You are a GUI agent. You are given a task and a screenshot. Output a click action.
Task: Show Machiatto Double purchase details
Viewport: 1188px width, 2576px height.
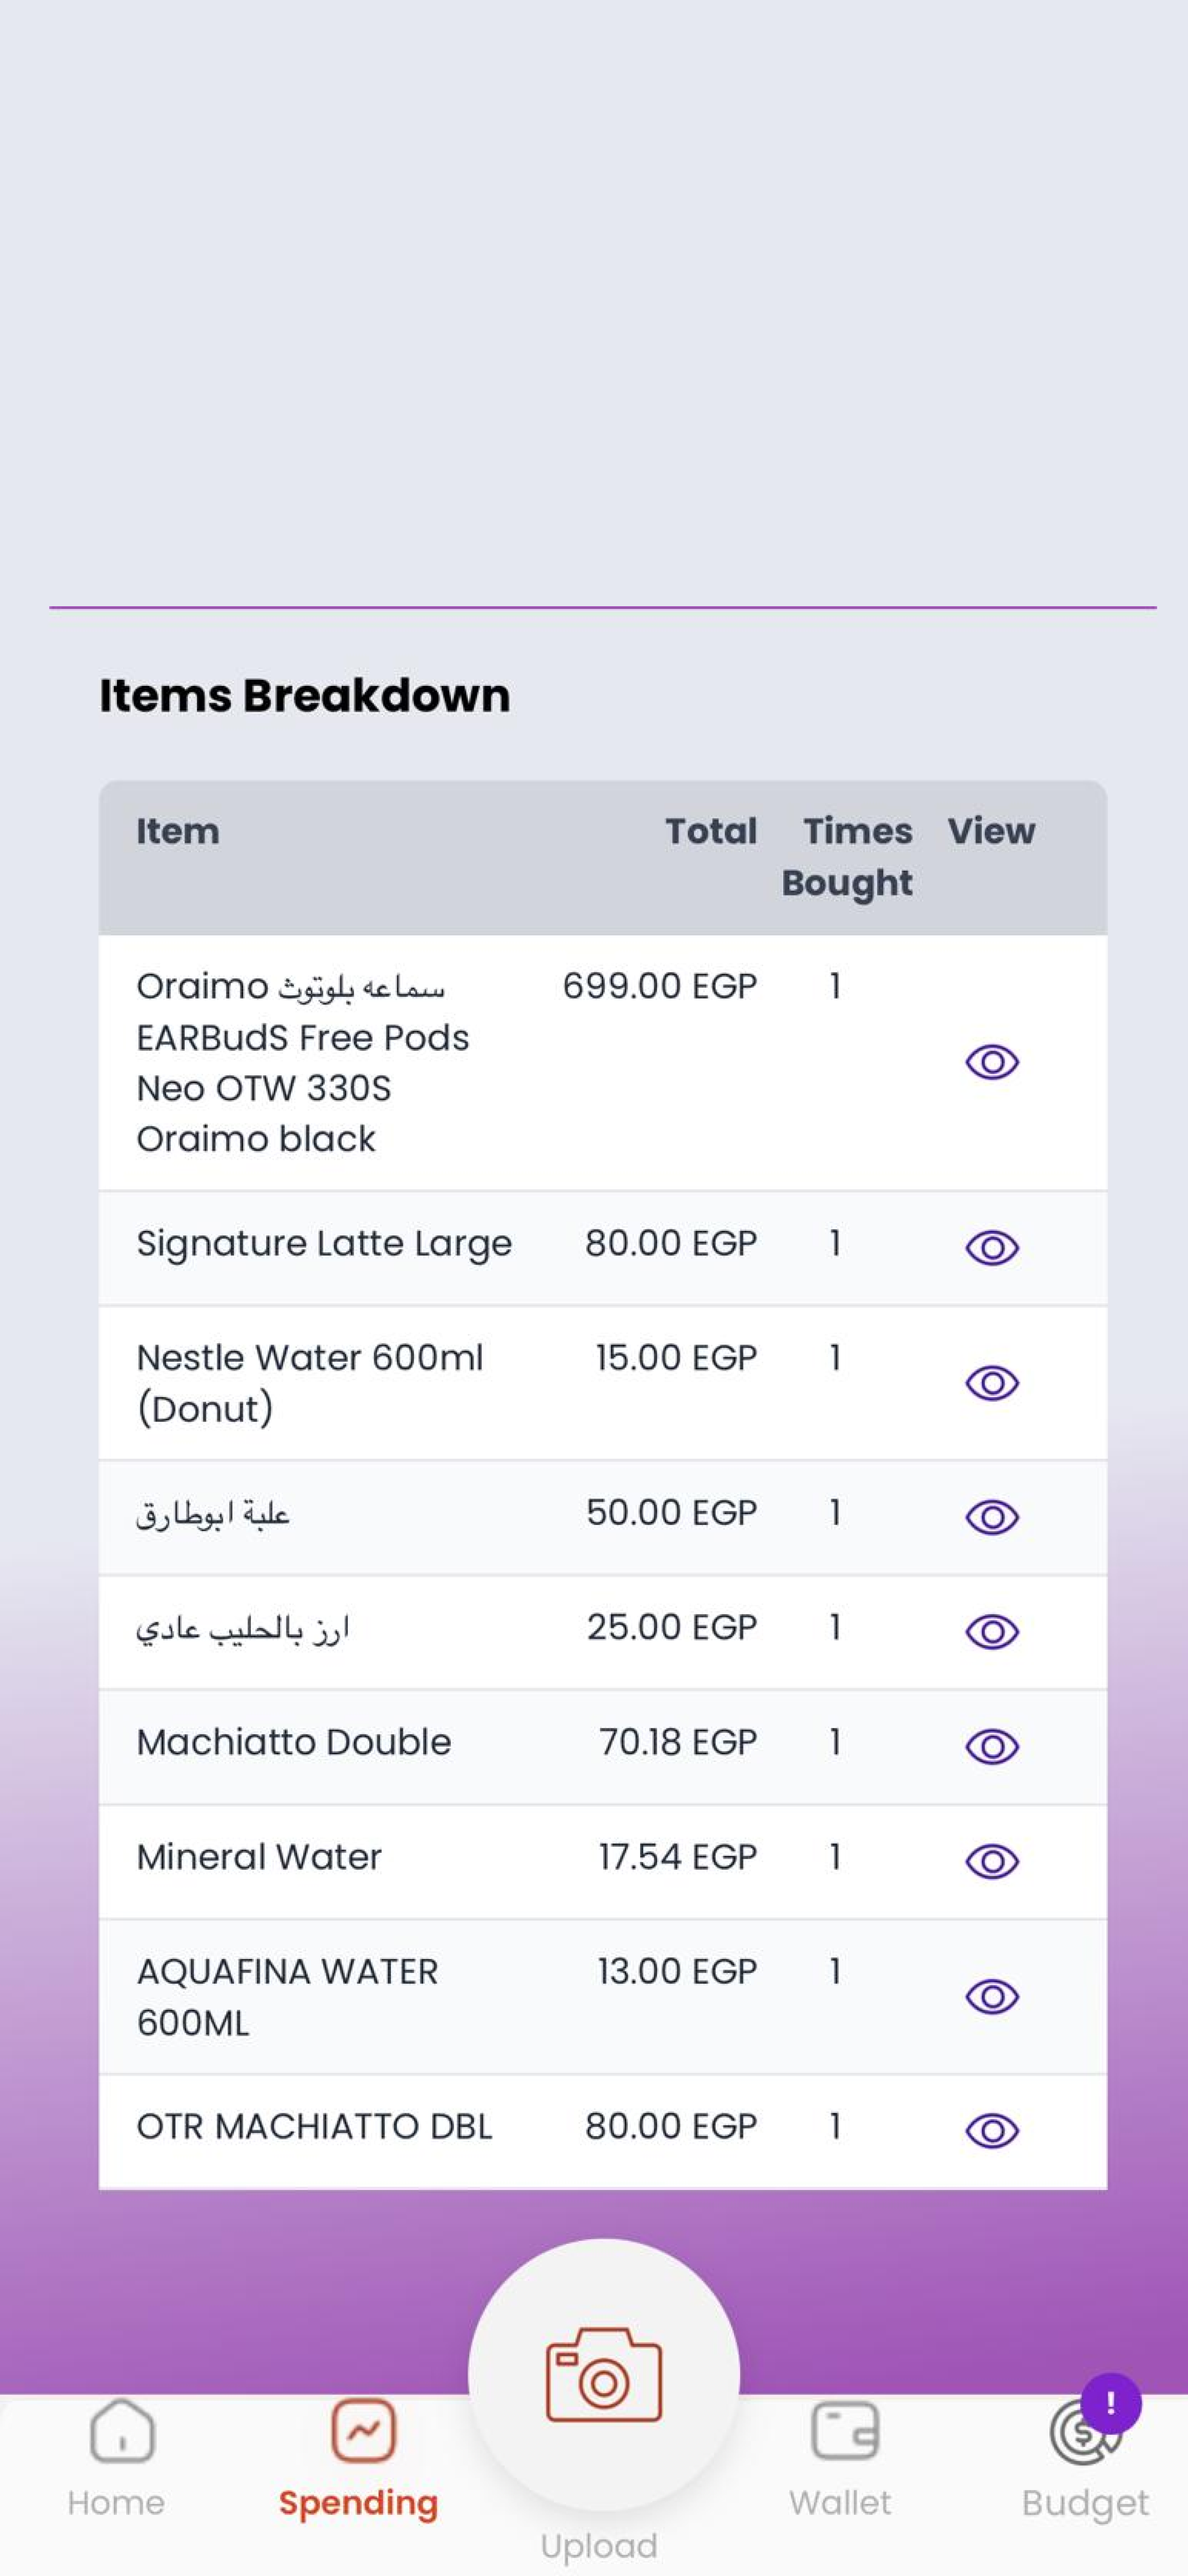pyautogui.click(x=991, y=1746)
